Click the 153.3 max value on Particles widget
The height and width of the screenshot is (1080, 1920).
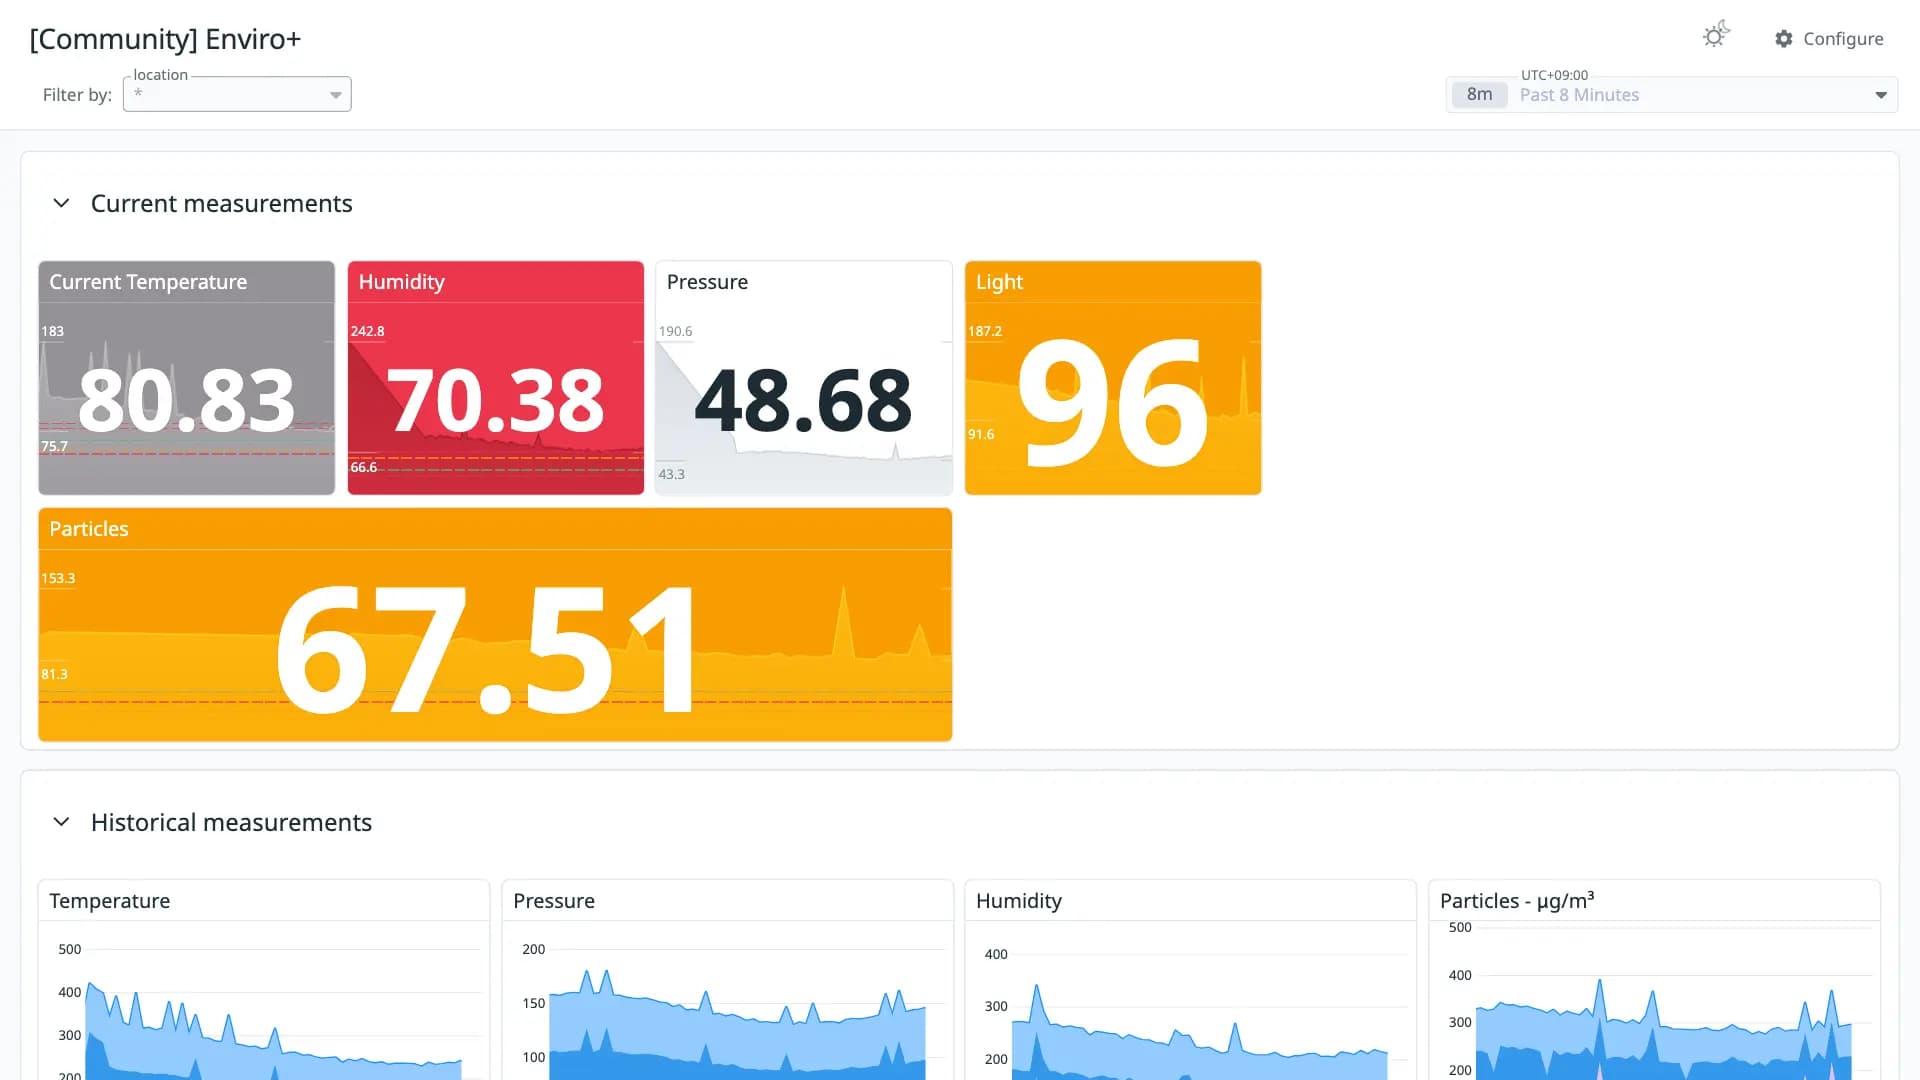(x=58, y=578)
